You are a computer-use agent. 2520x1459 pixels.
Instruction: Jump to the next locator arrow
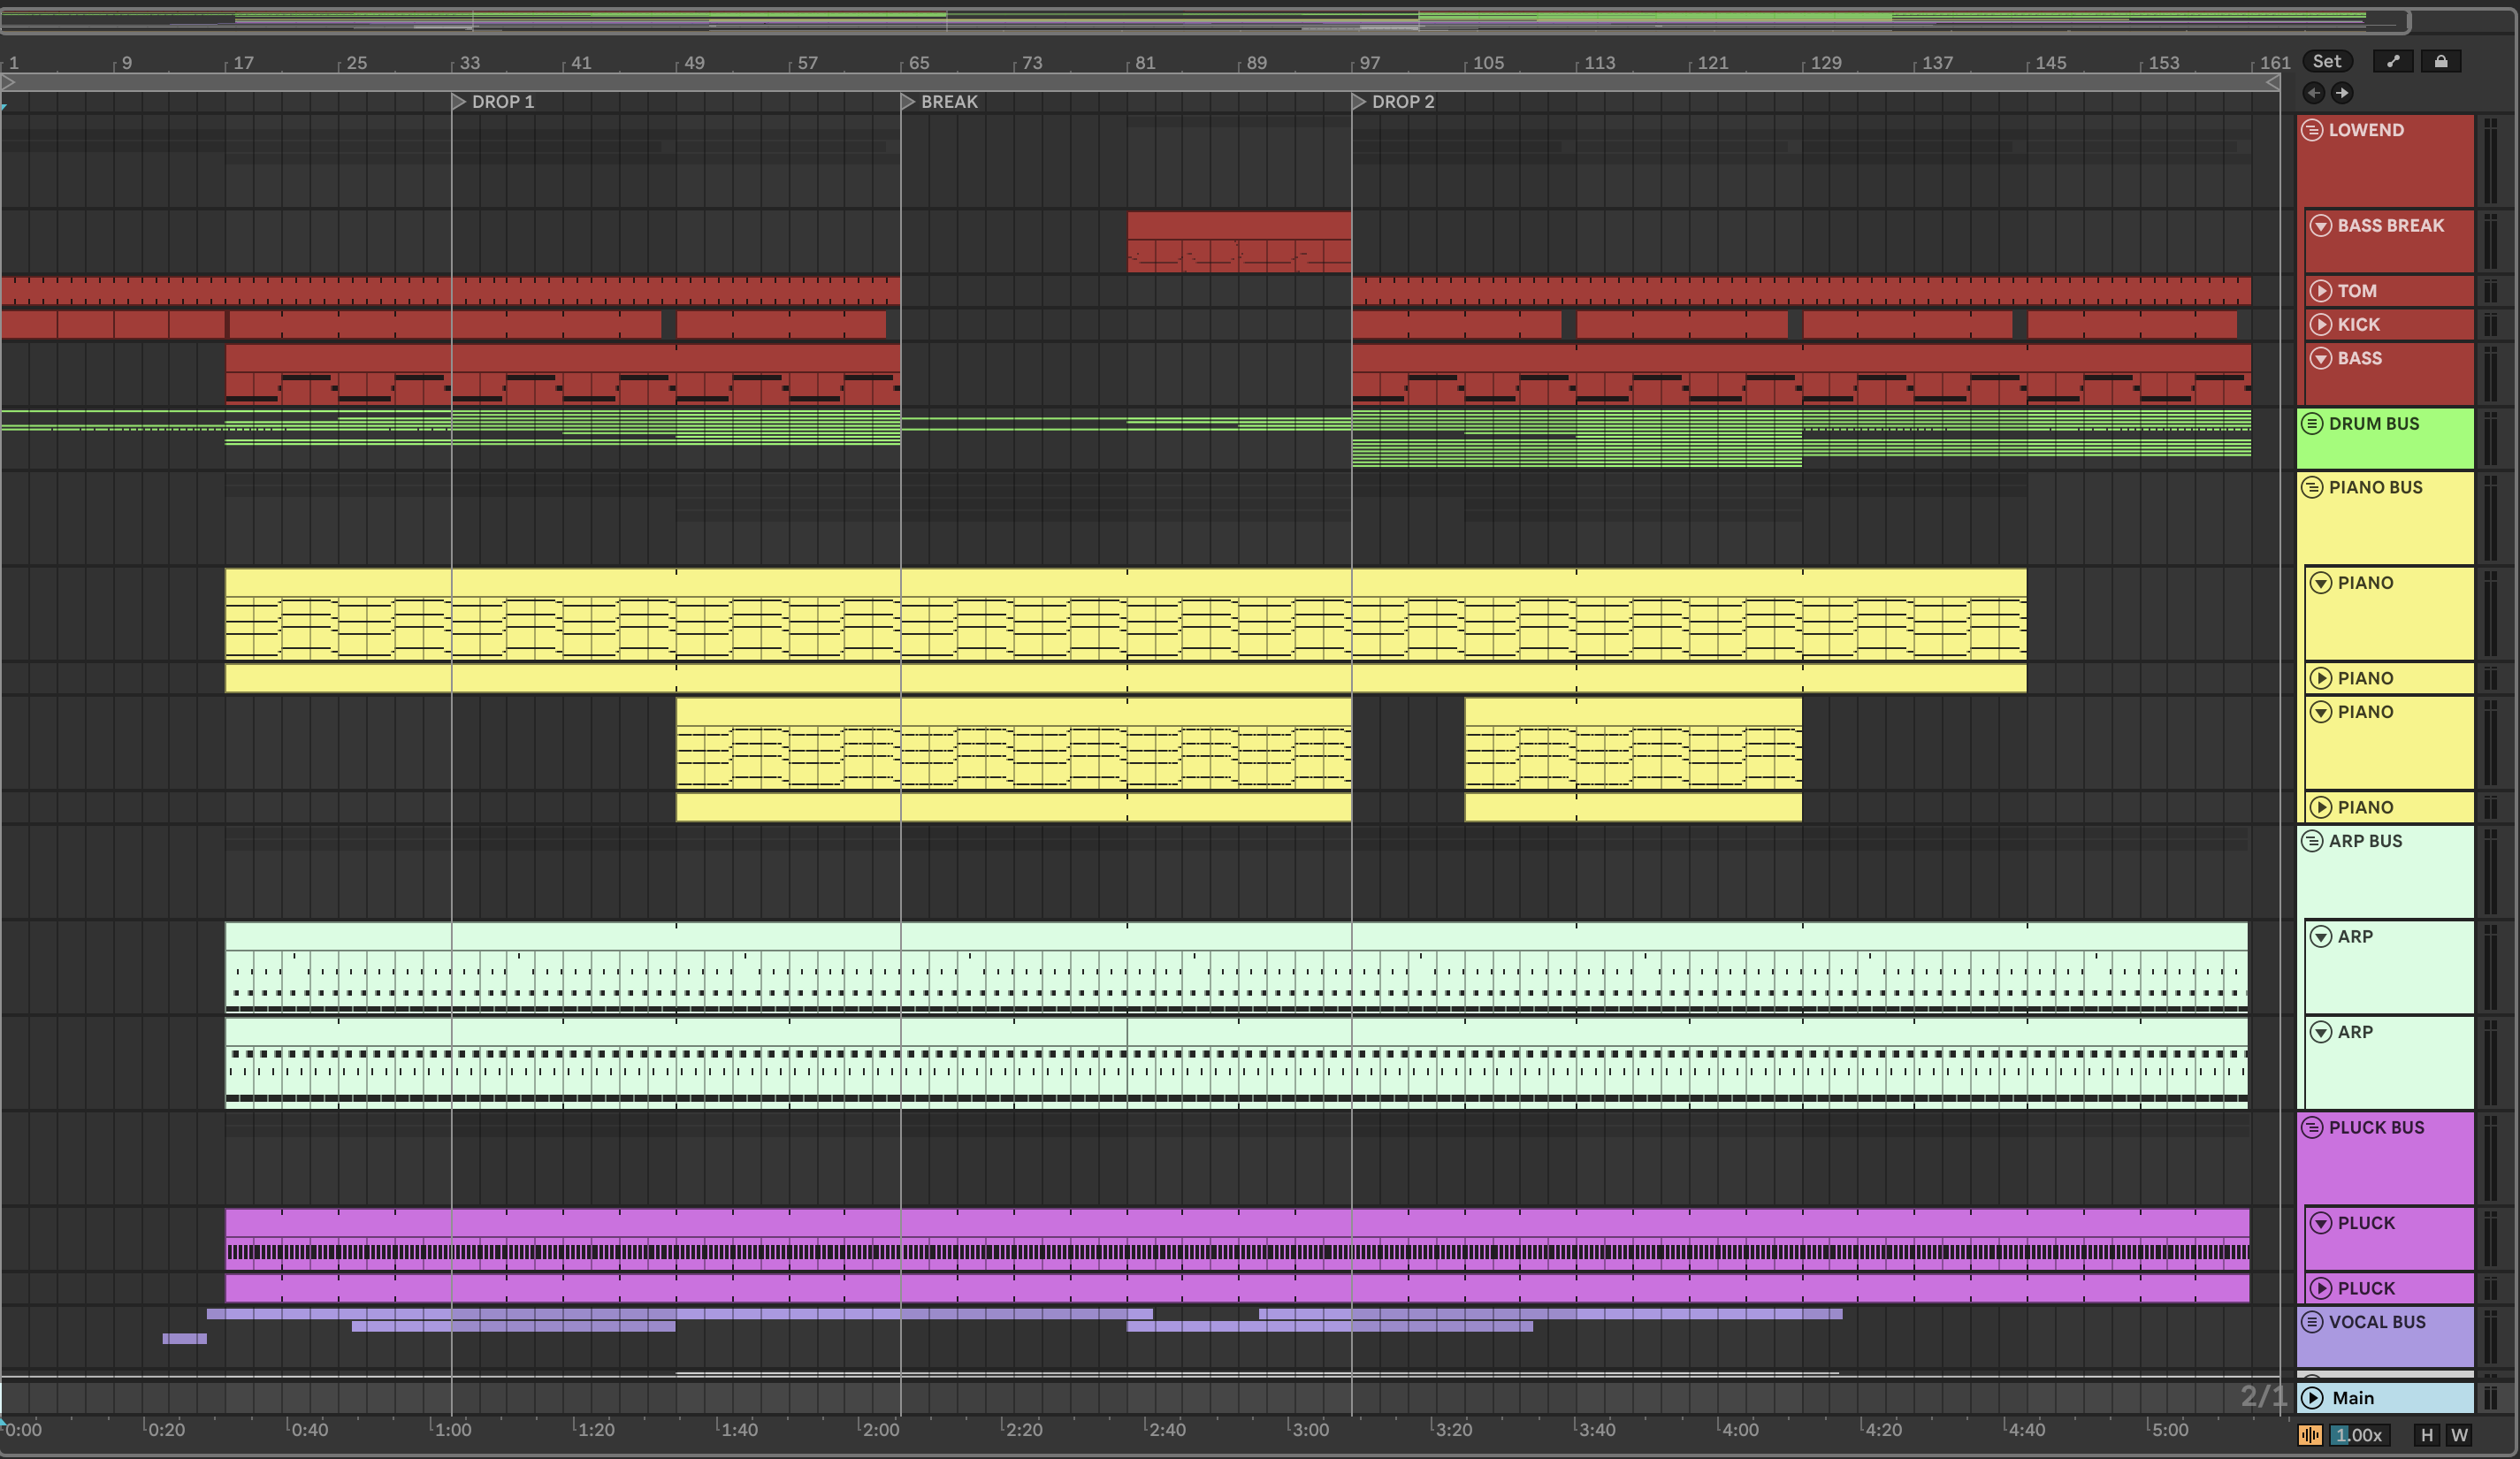tap(2342, 93)
